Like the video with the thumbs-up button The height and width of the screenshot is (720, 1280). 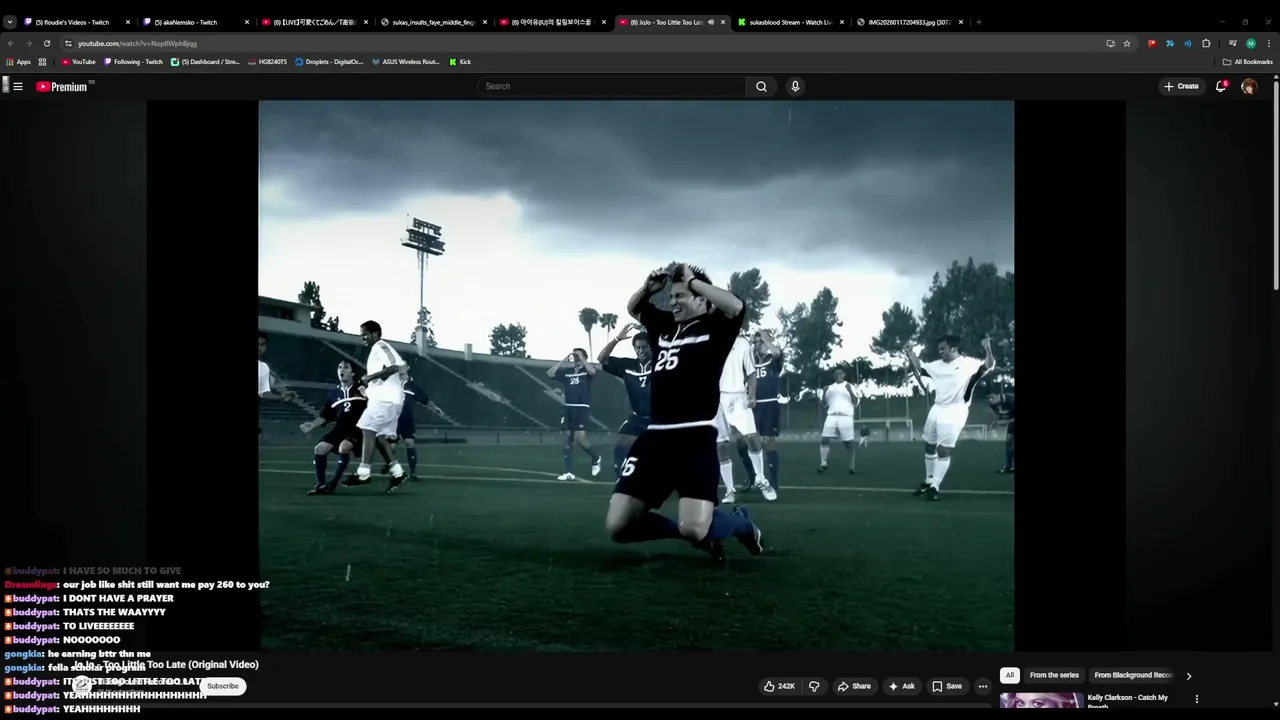(779, 686)
